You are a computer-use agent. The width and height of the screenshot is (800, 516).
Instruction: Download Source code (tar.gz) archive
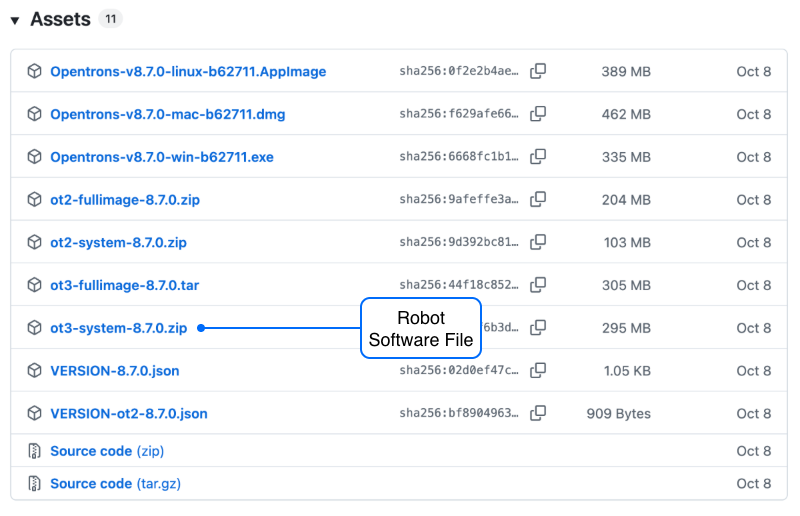pyautogui.click(x=115, y=483)
